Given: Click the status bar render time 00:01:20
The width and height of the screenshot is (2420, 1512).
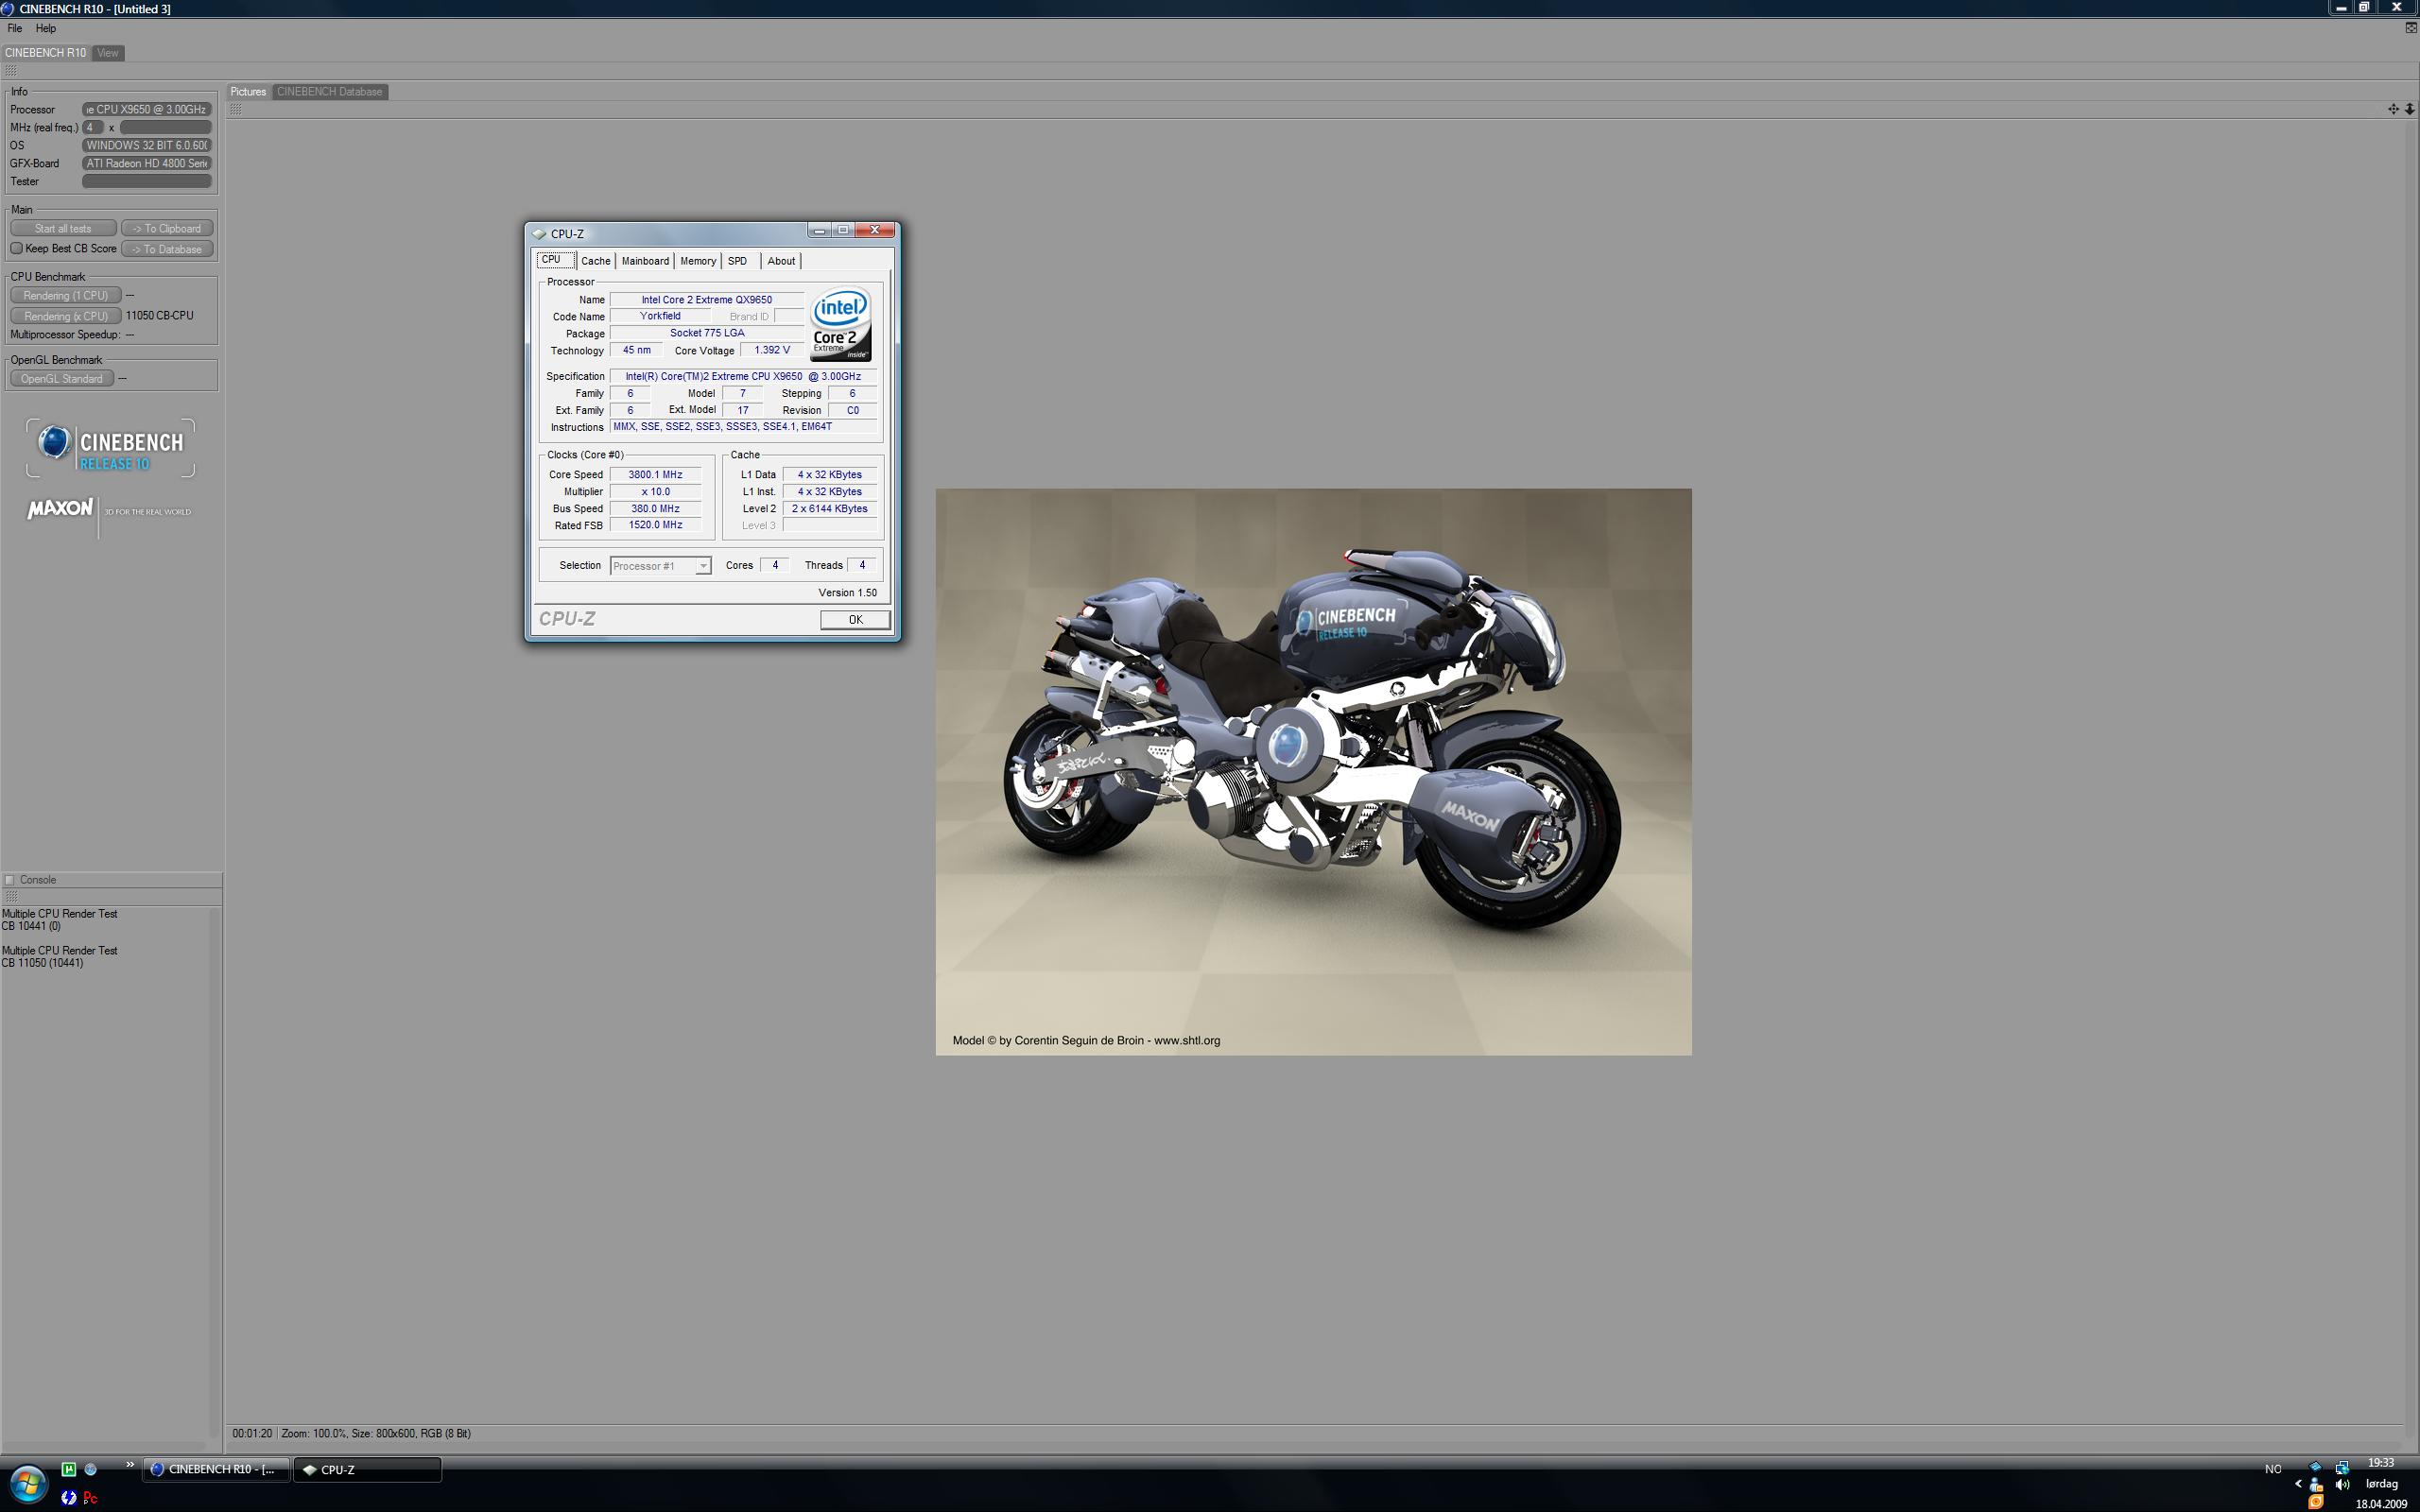Looking at the screenshot, I should (252, 1433).
